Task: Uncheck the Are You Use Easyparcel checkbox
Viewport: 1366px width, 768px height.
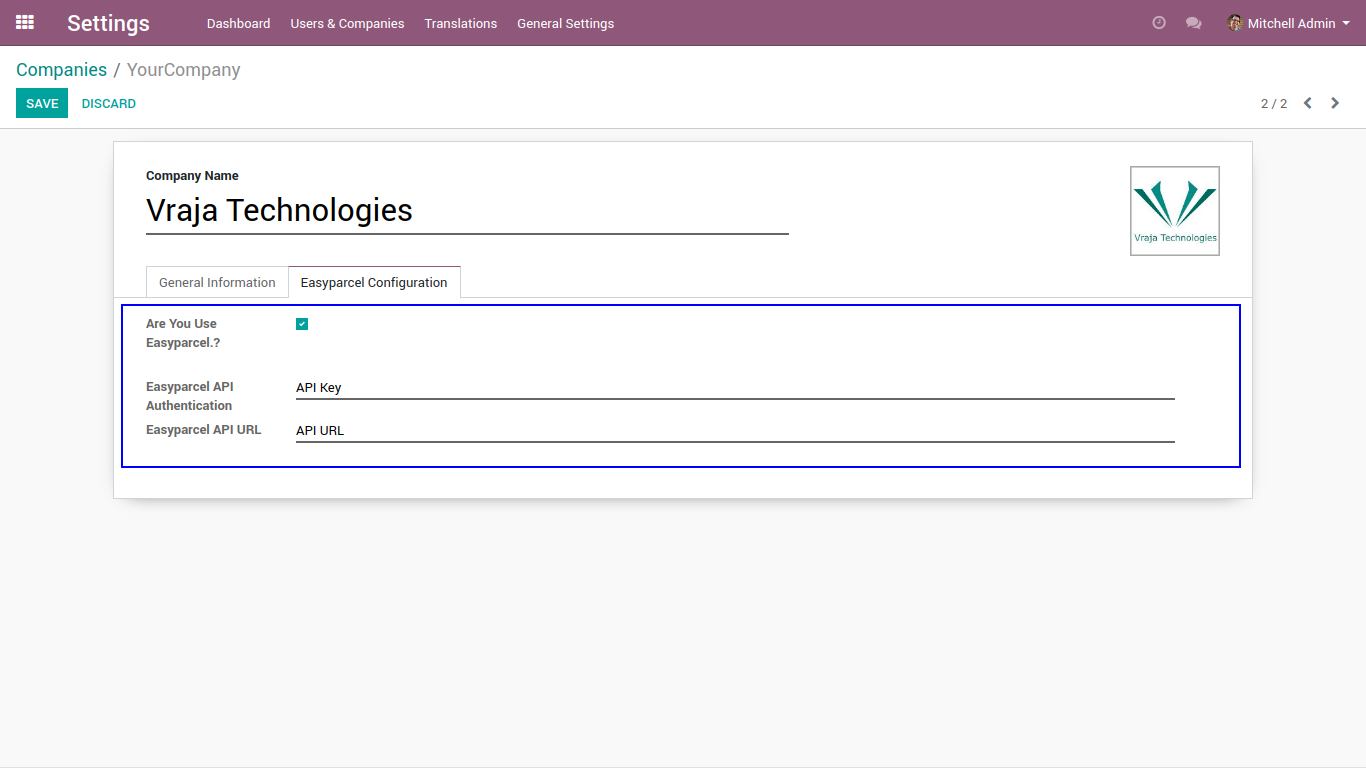Action: [302, 324]
